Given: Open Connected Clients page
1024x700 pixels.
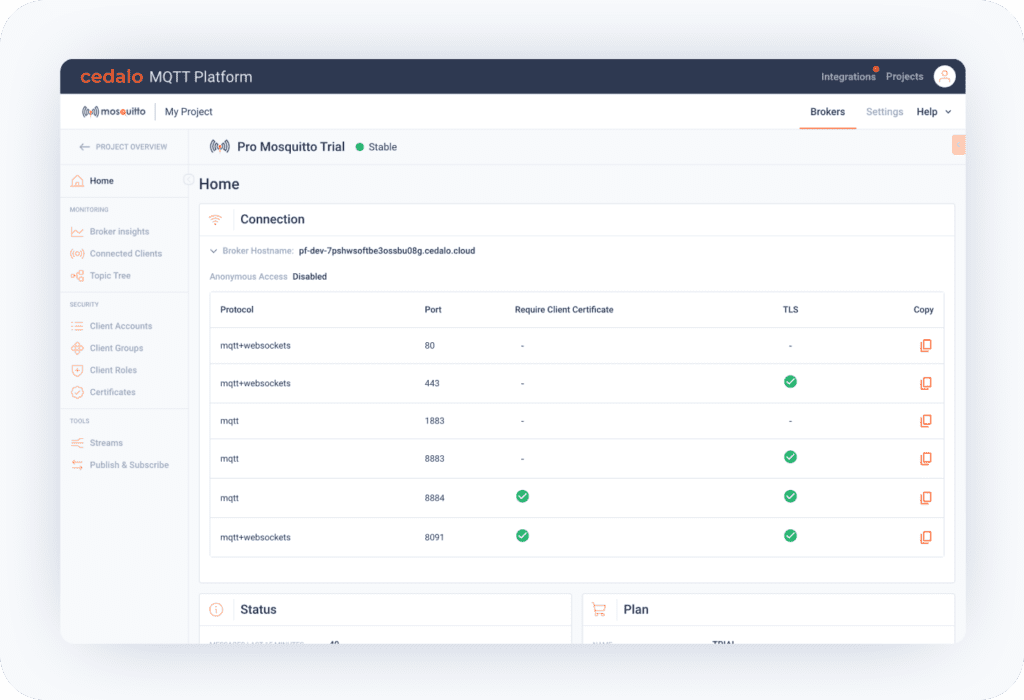Looking at the screenshot, I should pos(125,254).
